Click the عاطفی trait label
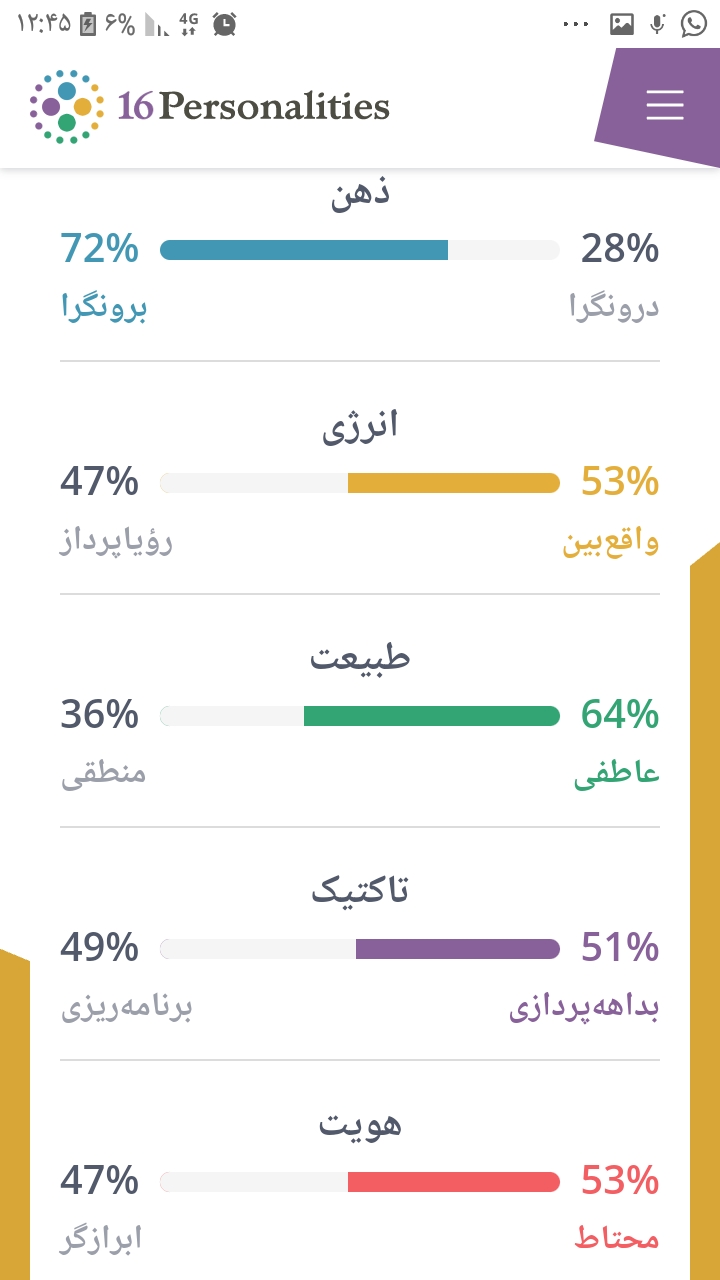Viewport: 720px width, 1280px height. [x=616, y=775]
